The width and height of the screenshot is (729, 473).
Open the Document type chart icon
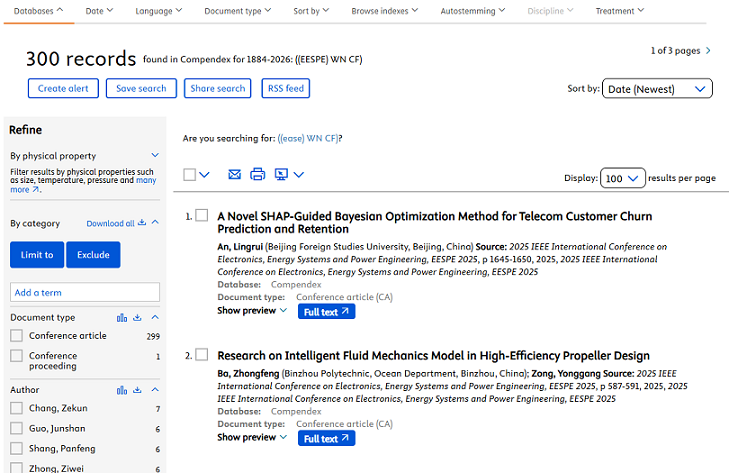point(122,318)
